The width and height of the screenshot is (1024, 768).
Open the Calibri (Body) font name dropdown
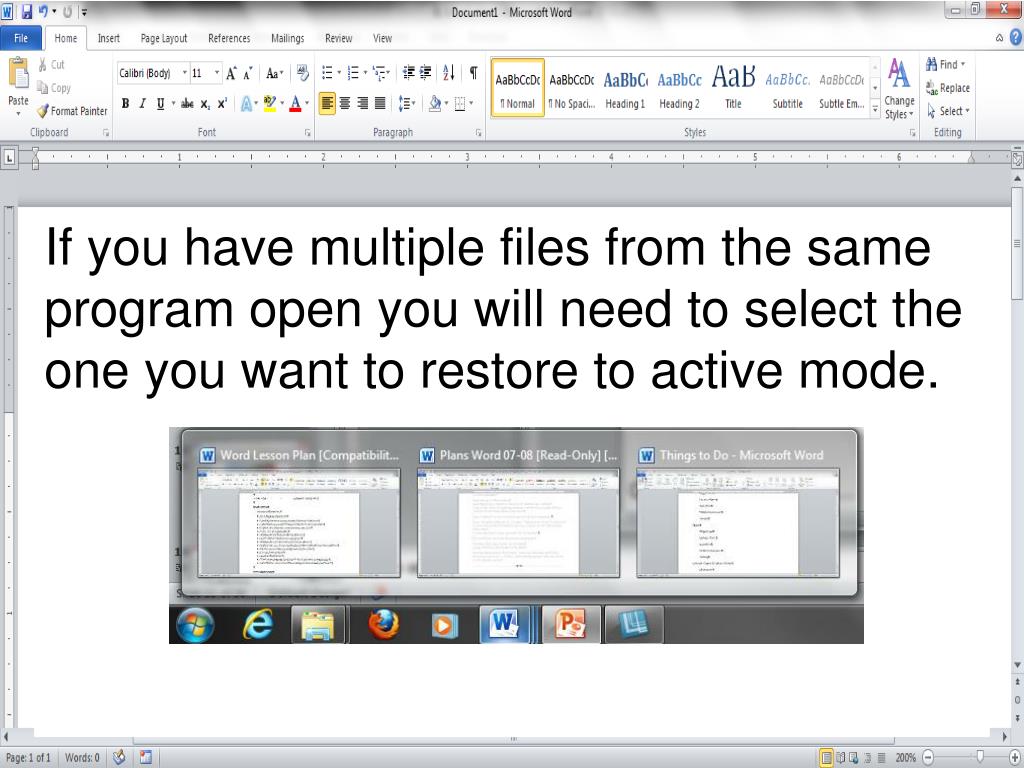185,73
